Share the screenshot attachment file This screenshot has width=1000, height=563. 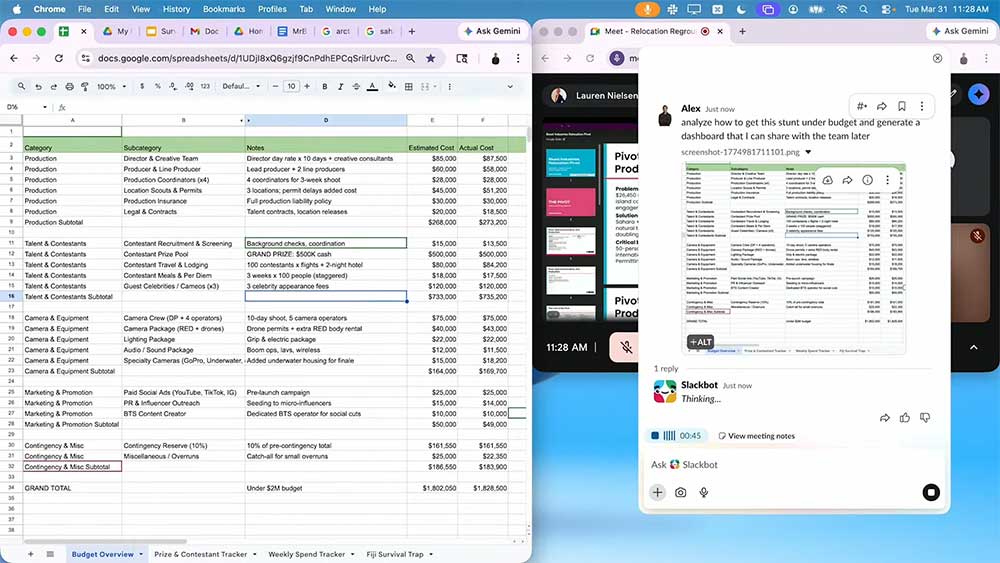point(848,180)
